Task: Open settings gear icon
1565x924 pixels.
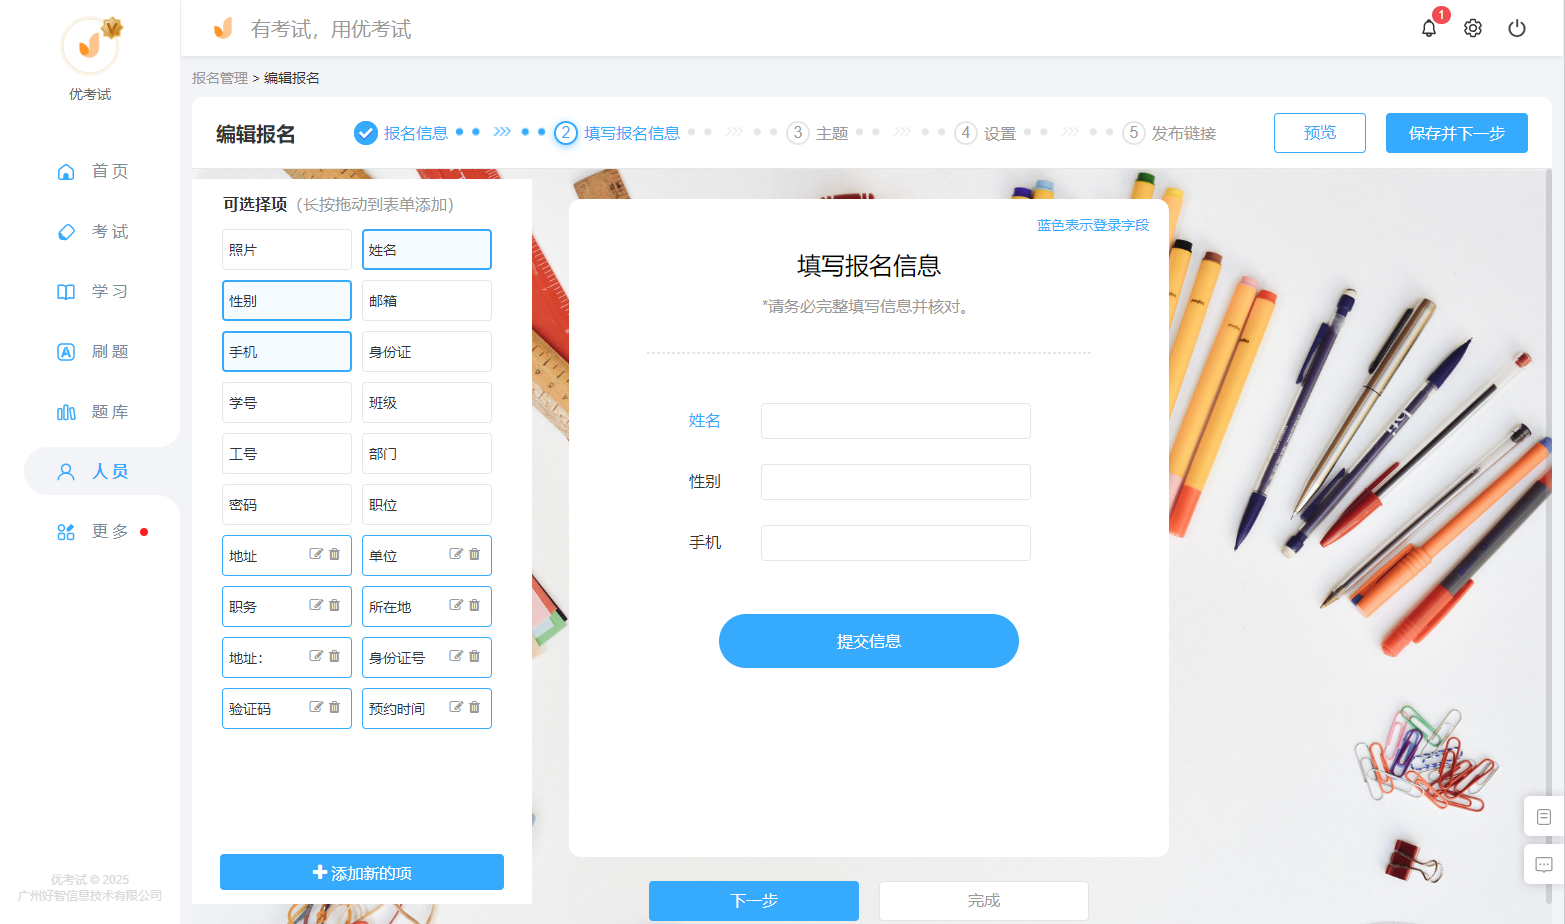Action: [1473, 28]
